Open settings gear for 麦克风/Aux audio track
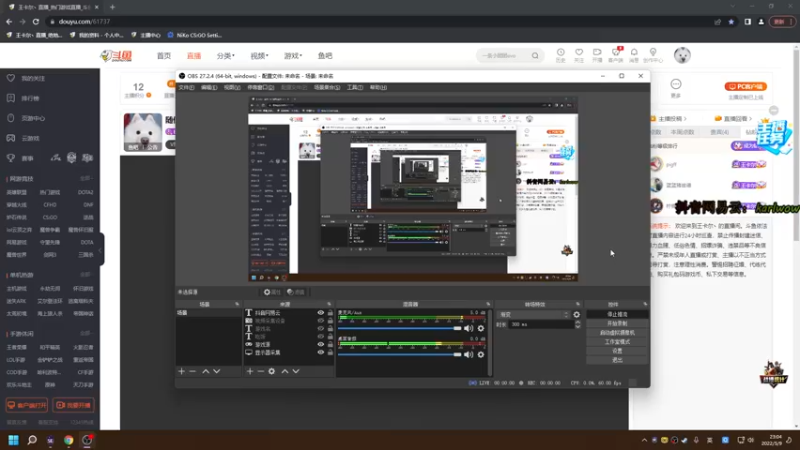This screenshot has height=450, width=800. click(481, 329)
